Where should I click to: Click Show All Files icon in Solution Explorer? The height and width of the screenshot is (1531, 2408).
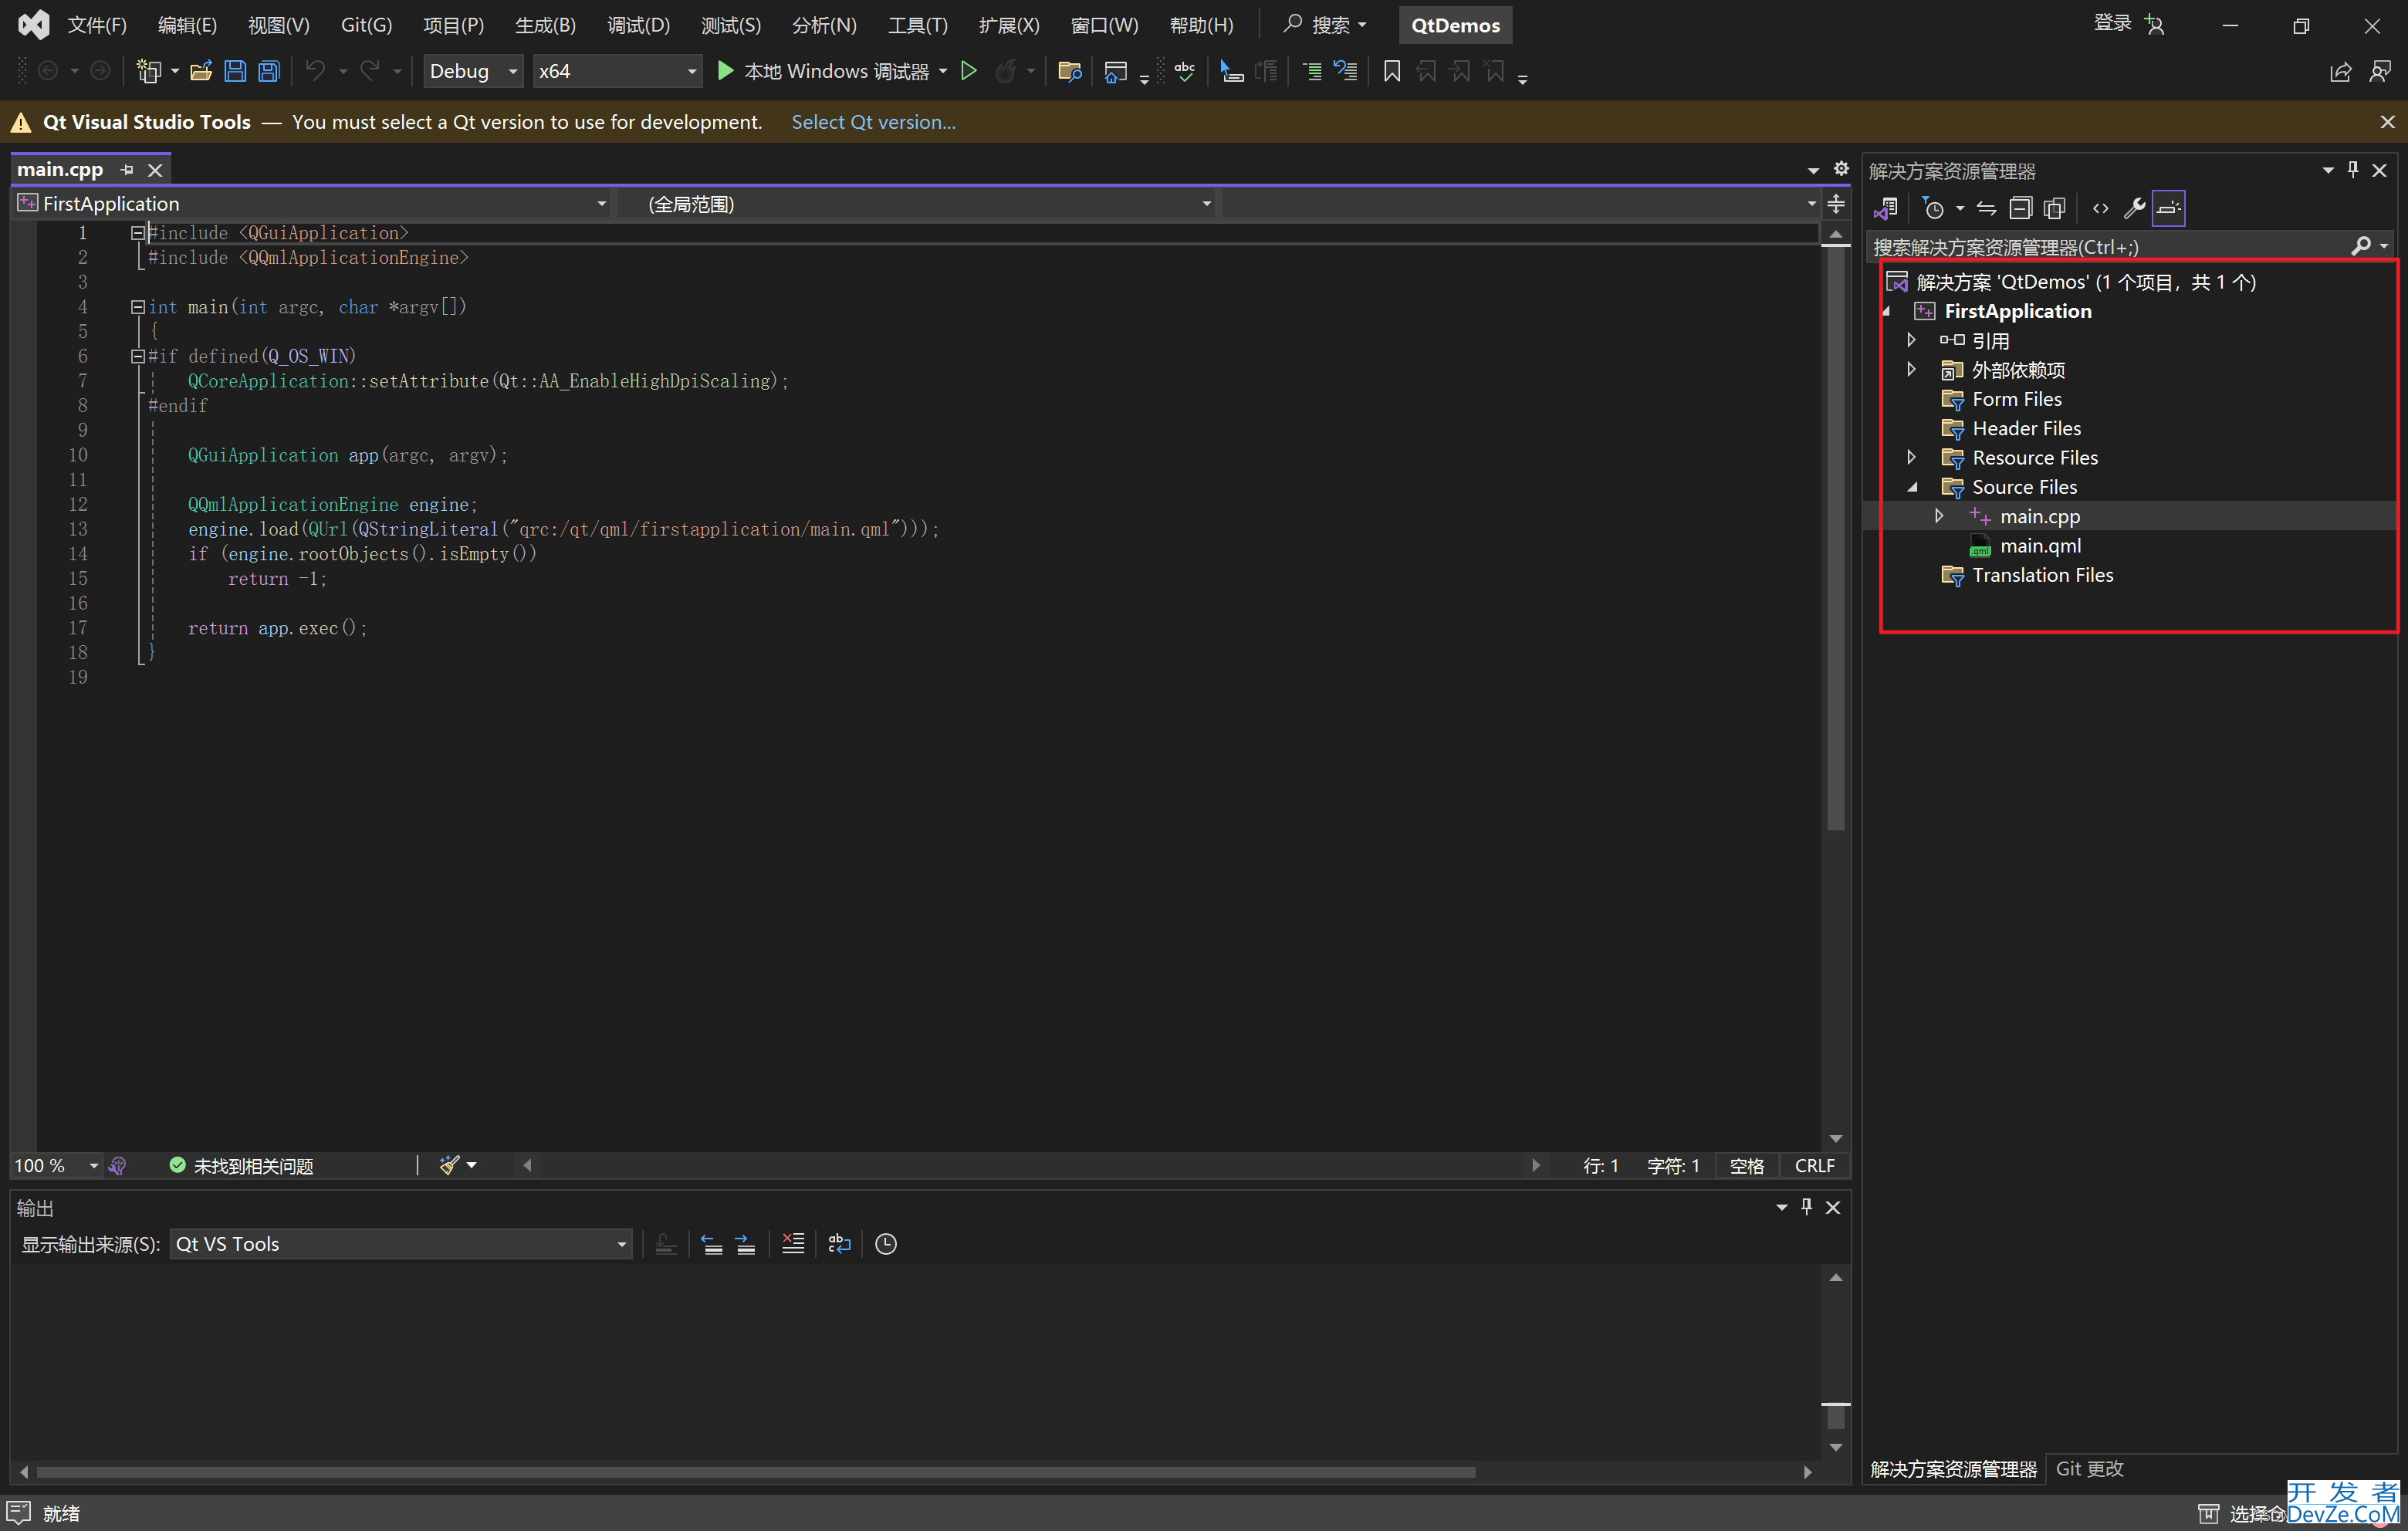2055,209
